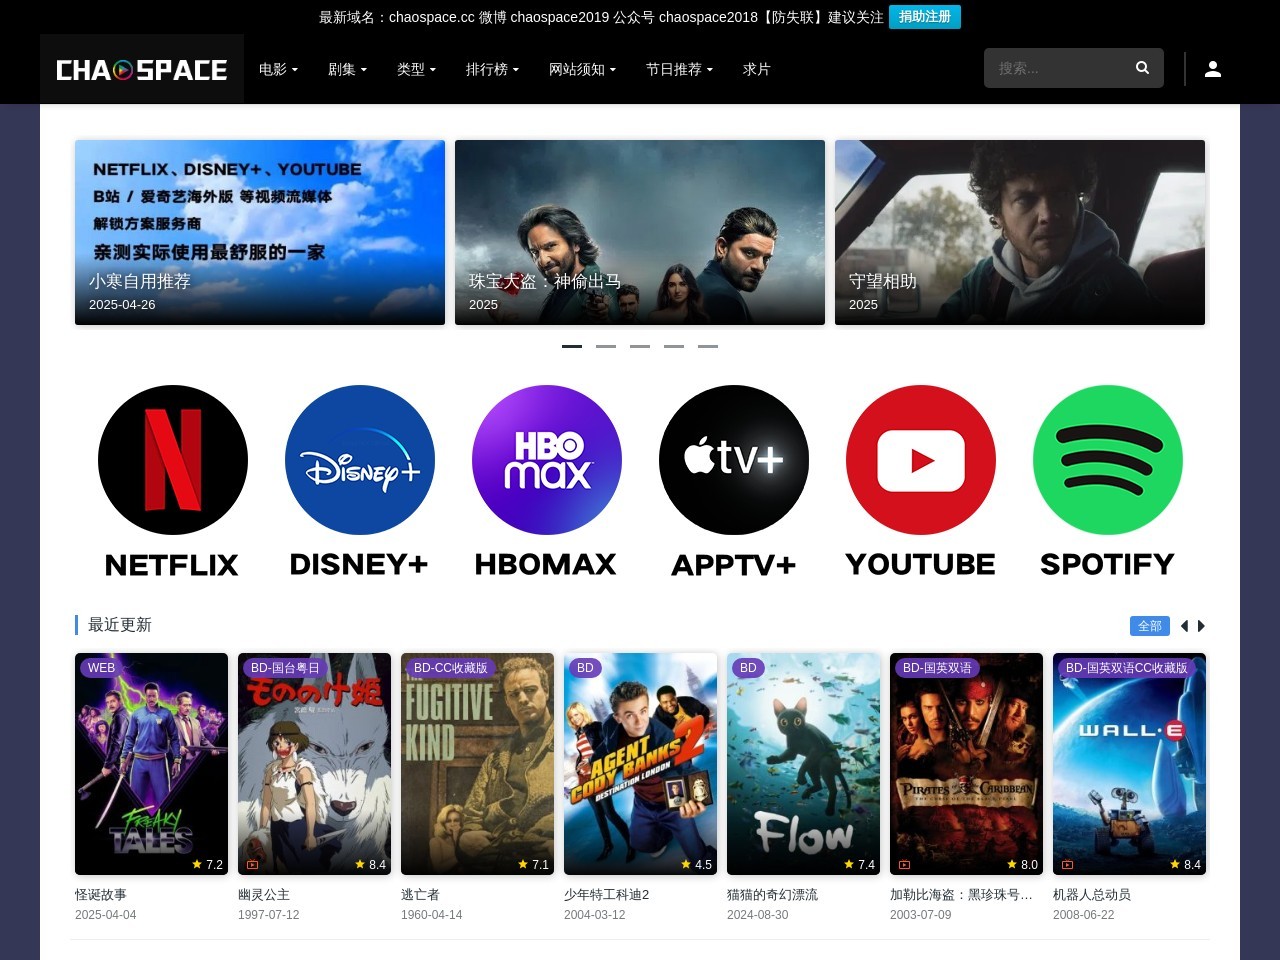Expand the 类型 dropdown menu

[x=416, y=69]
